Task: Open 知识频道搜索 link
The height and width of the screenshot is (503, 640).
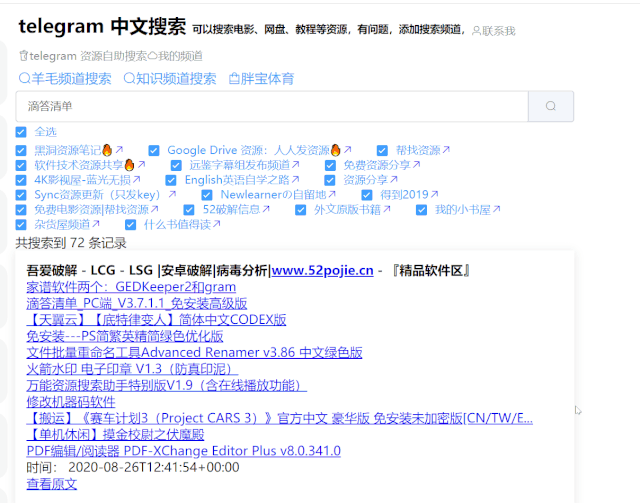Action: click(x=170, y=78)
